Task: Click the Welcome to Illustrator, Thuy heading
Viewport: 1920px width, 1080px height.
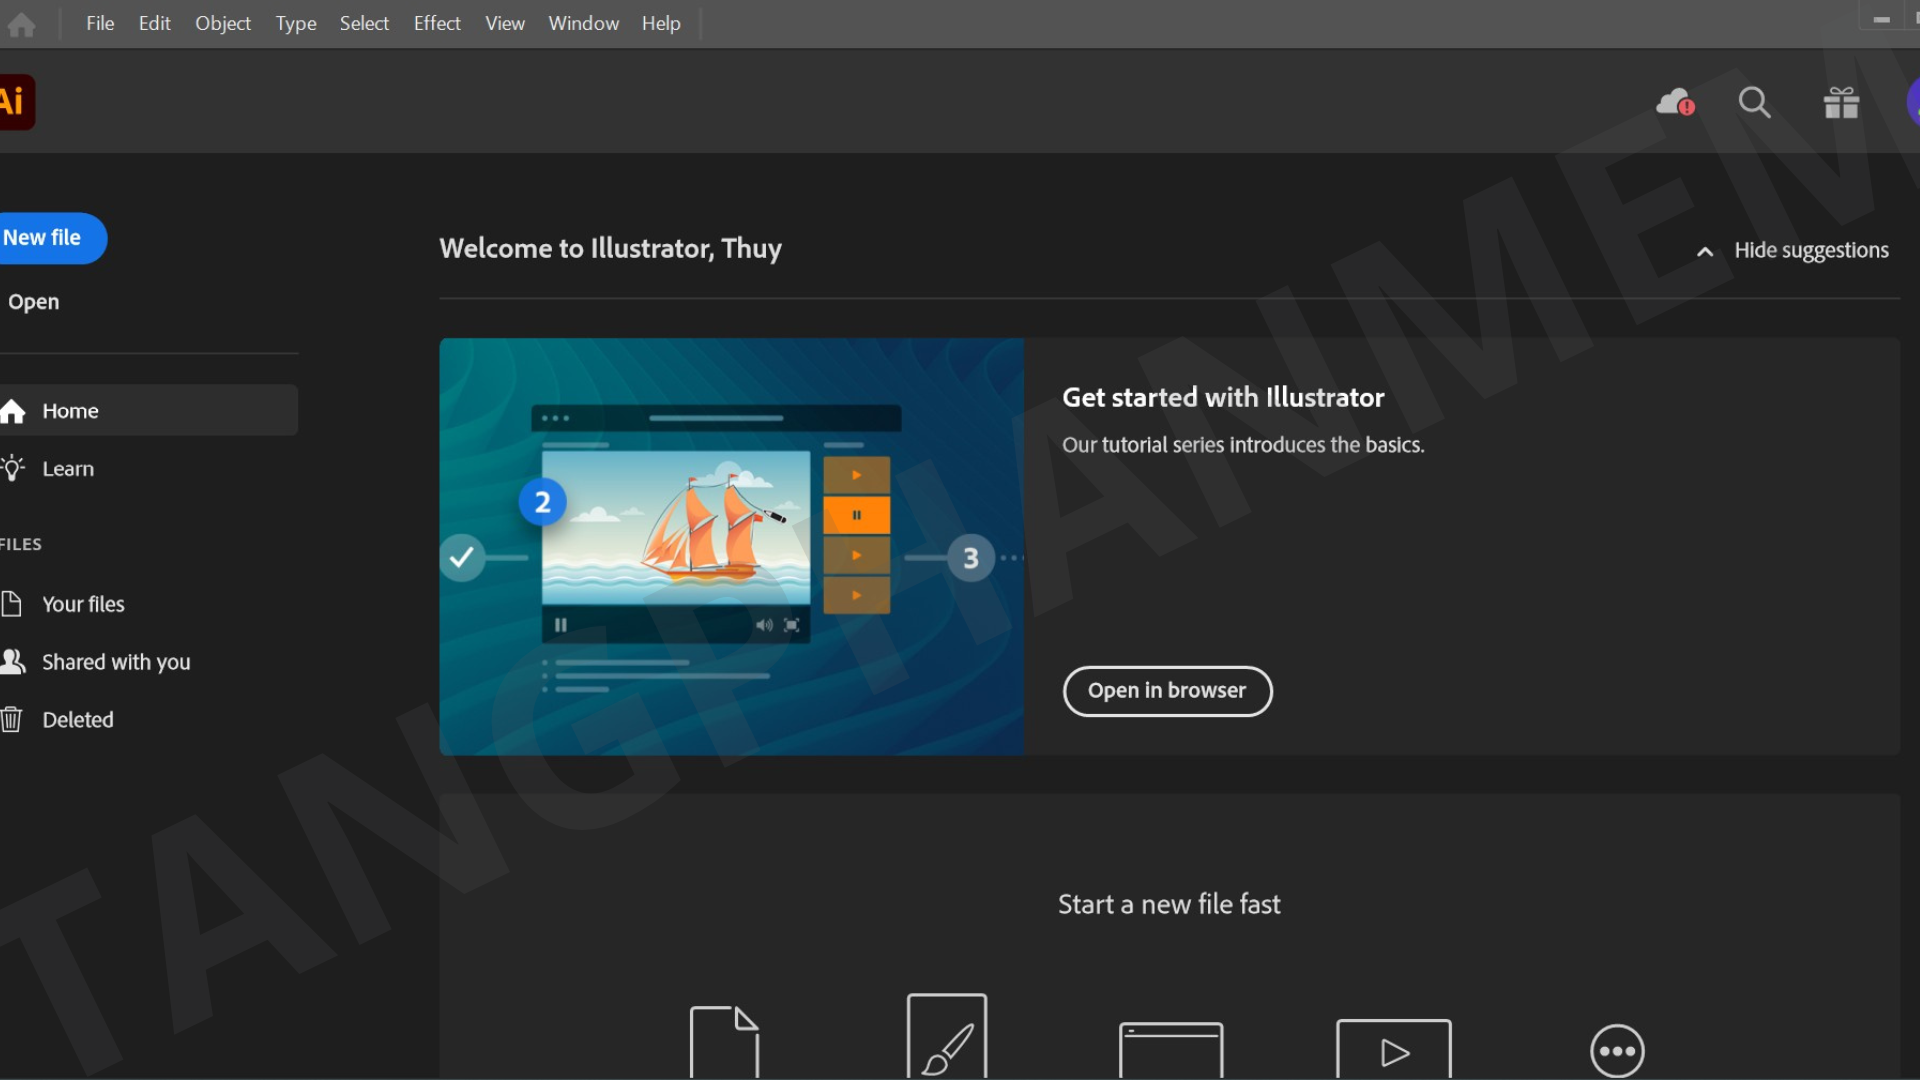Action: pos(610,249)
